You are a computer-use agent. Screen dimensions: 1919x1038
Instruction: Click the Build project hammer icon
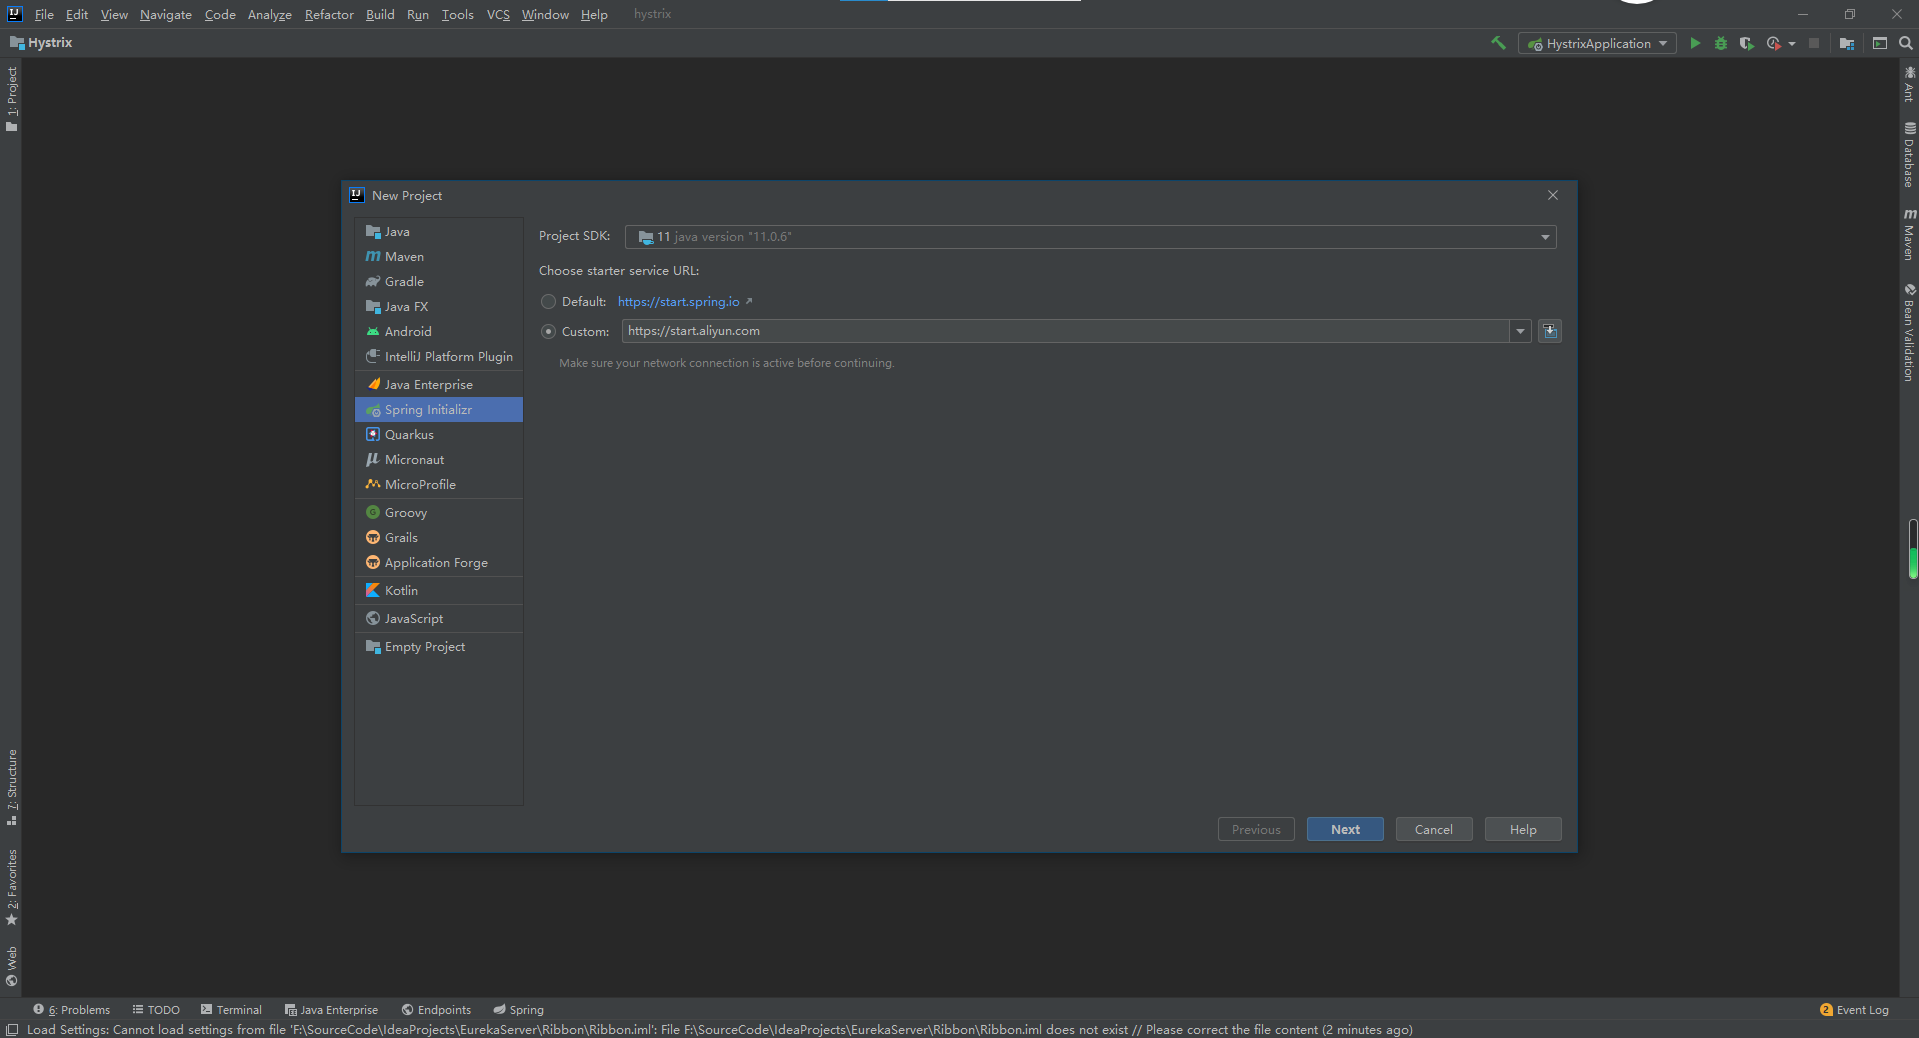(1498, 43)
